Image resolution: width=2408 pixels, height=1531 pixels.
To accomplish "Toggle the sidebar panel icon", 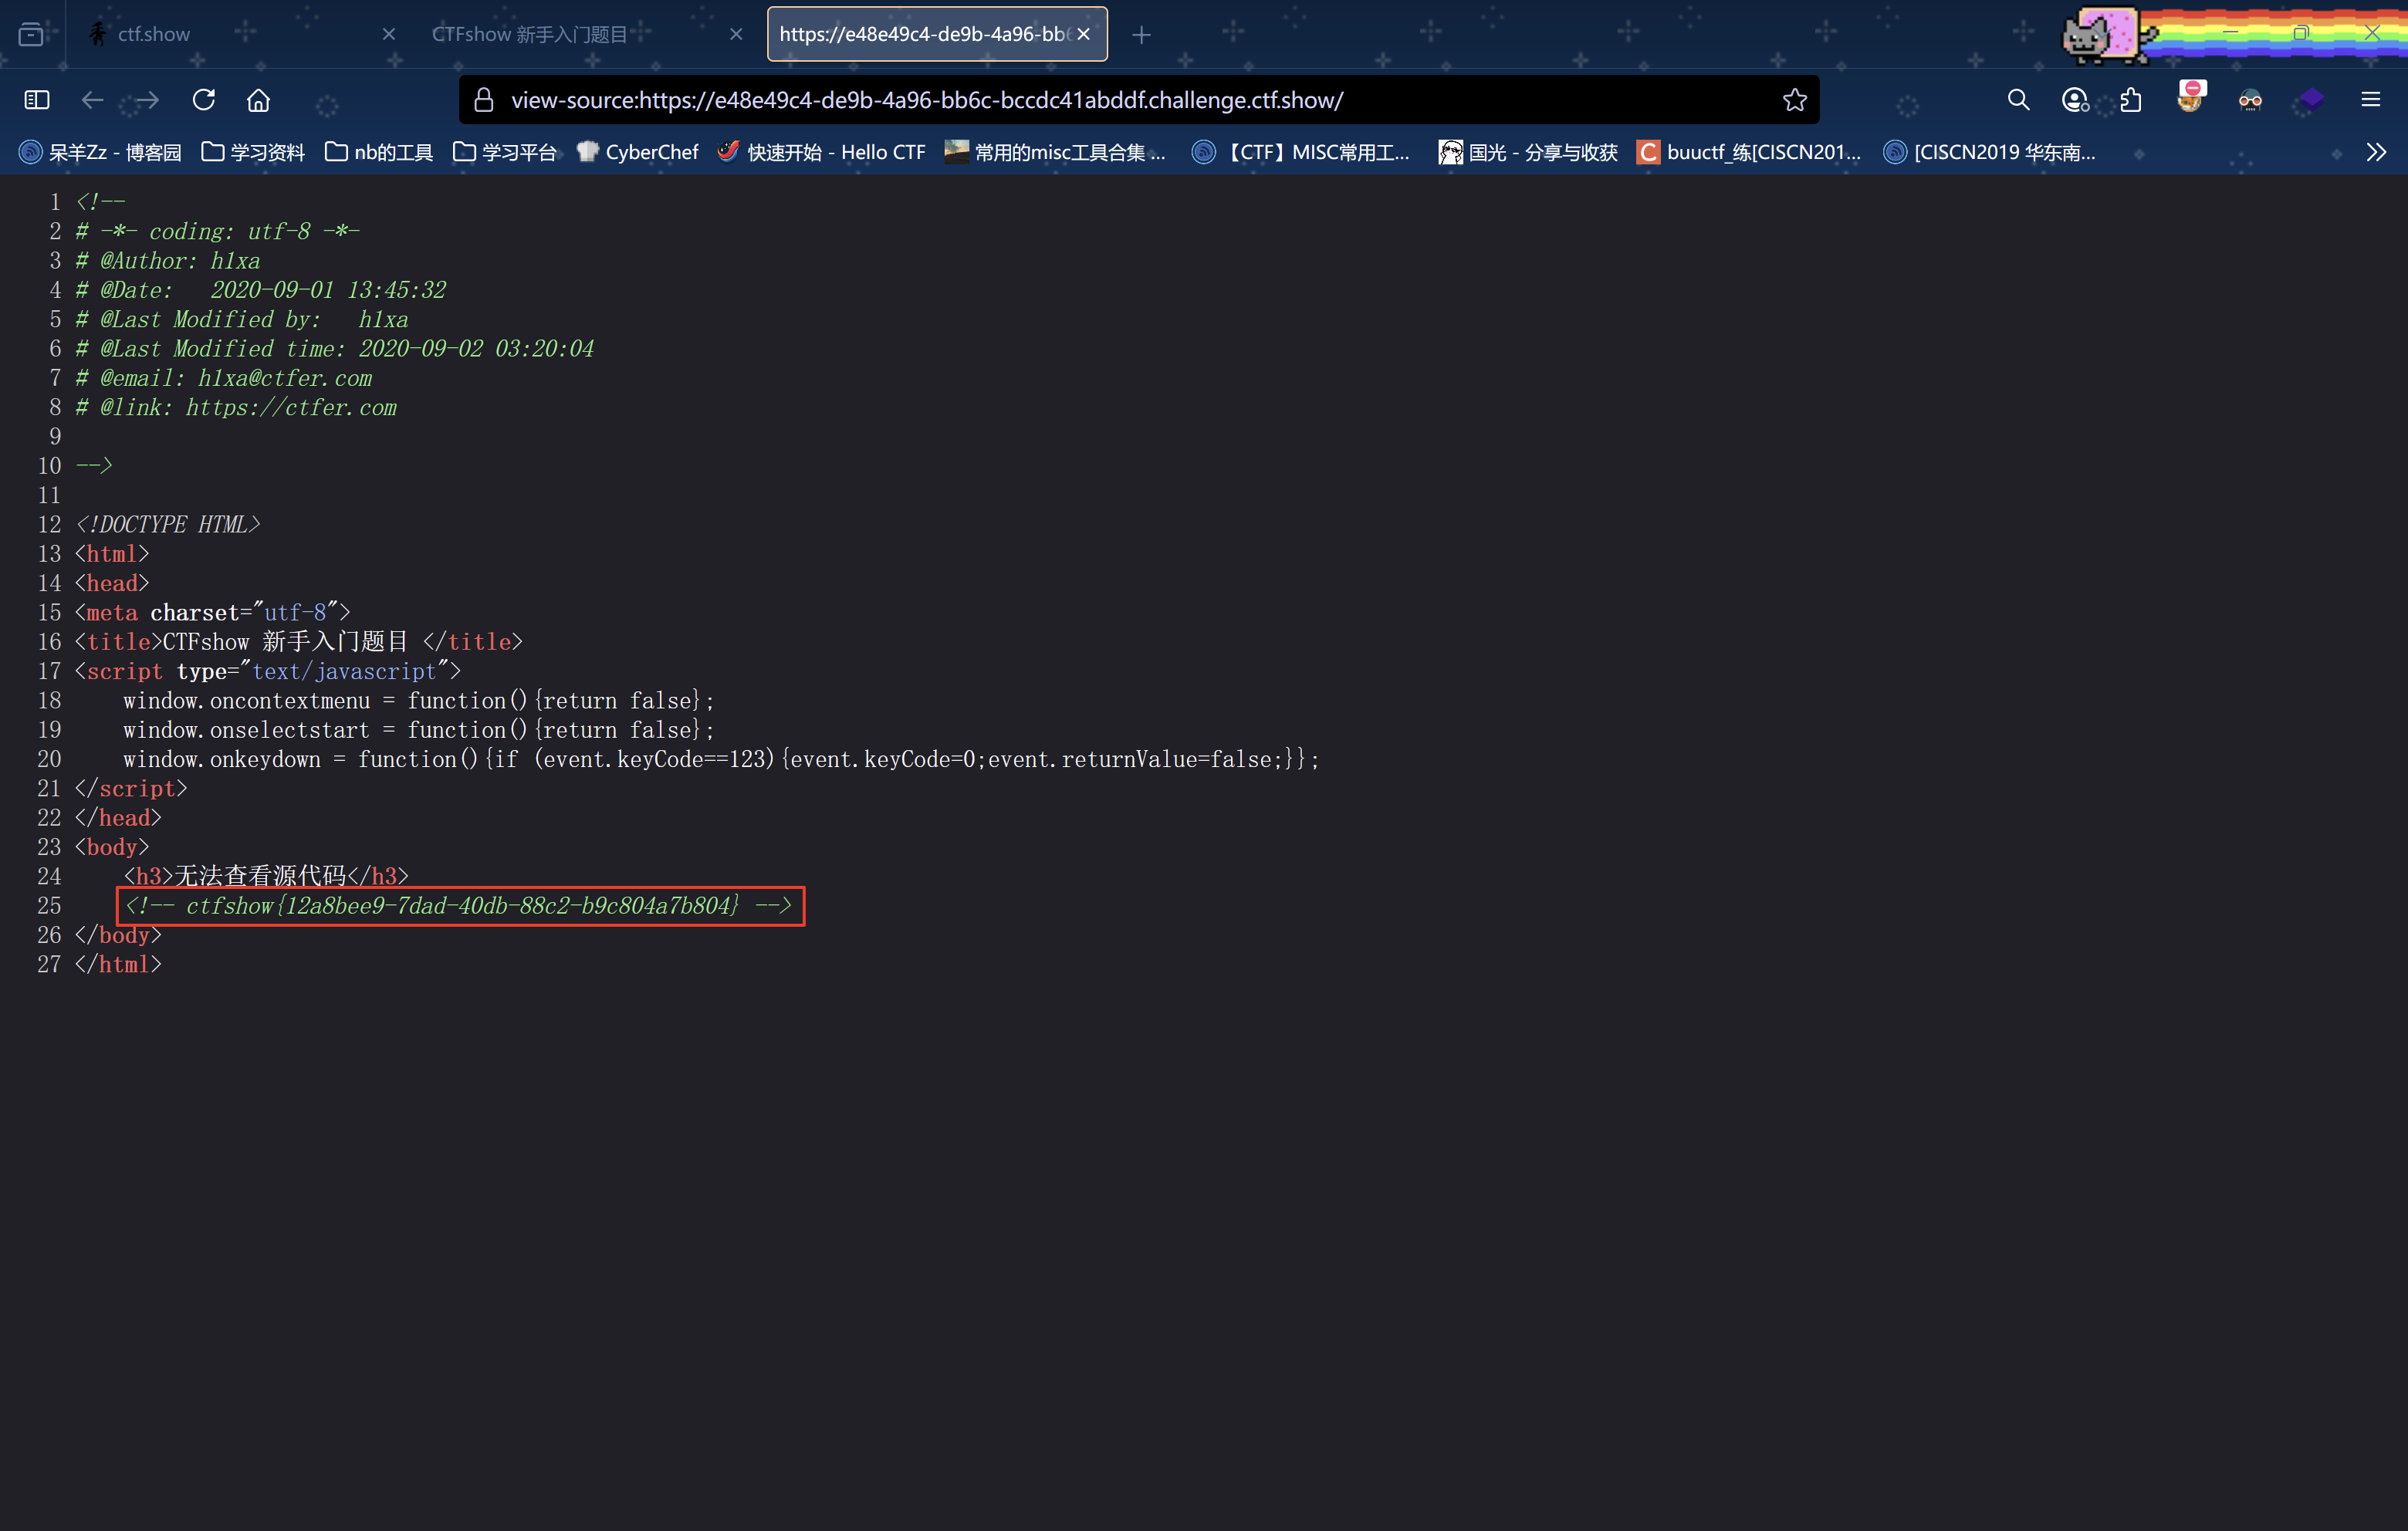I will tap(37, 100).
